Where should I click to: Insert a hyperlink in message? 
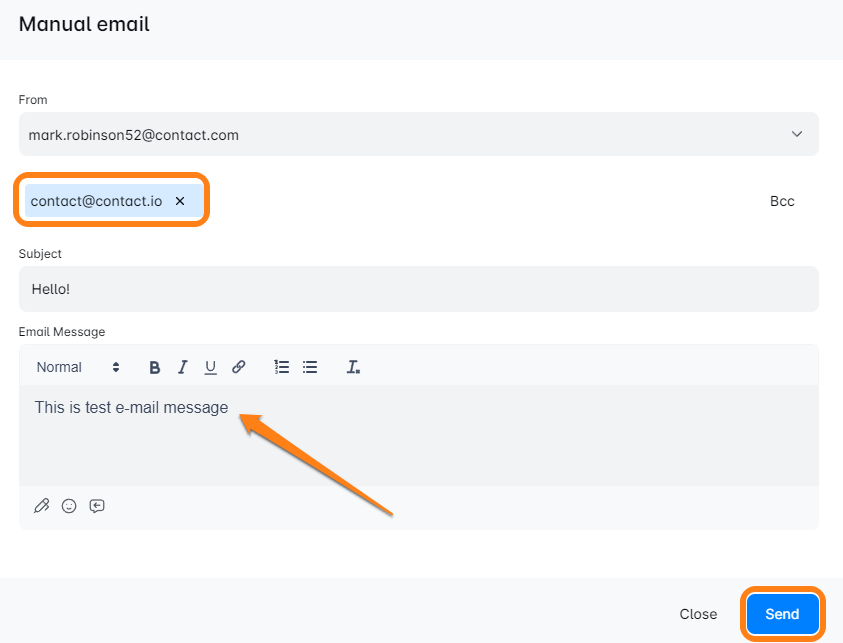coord(239,367)
